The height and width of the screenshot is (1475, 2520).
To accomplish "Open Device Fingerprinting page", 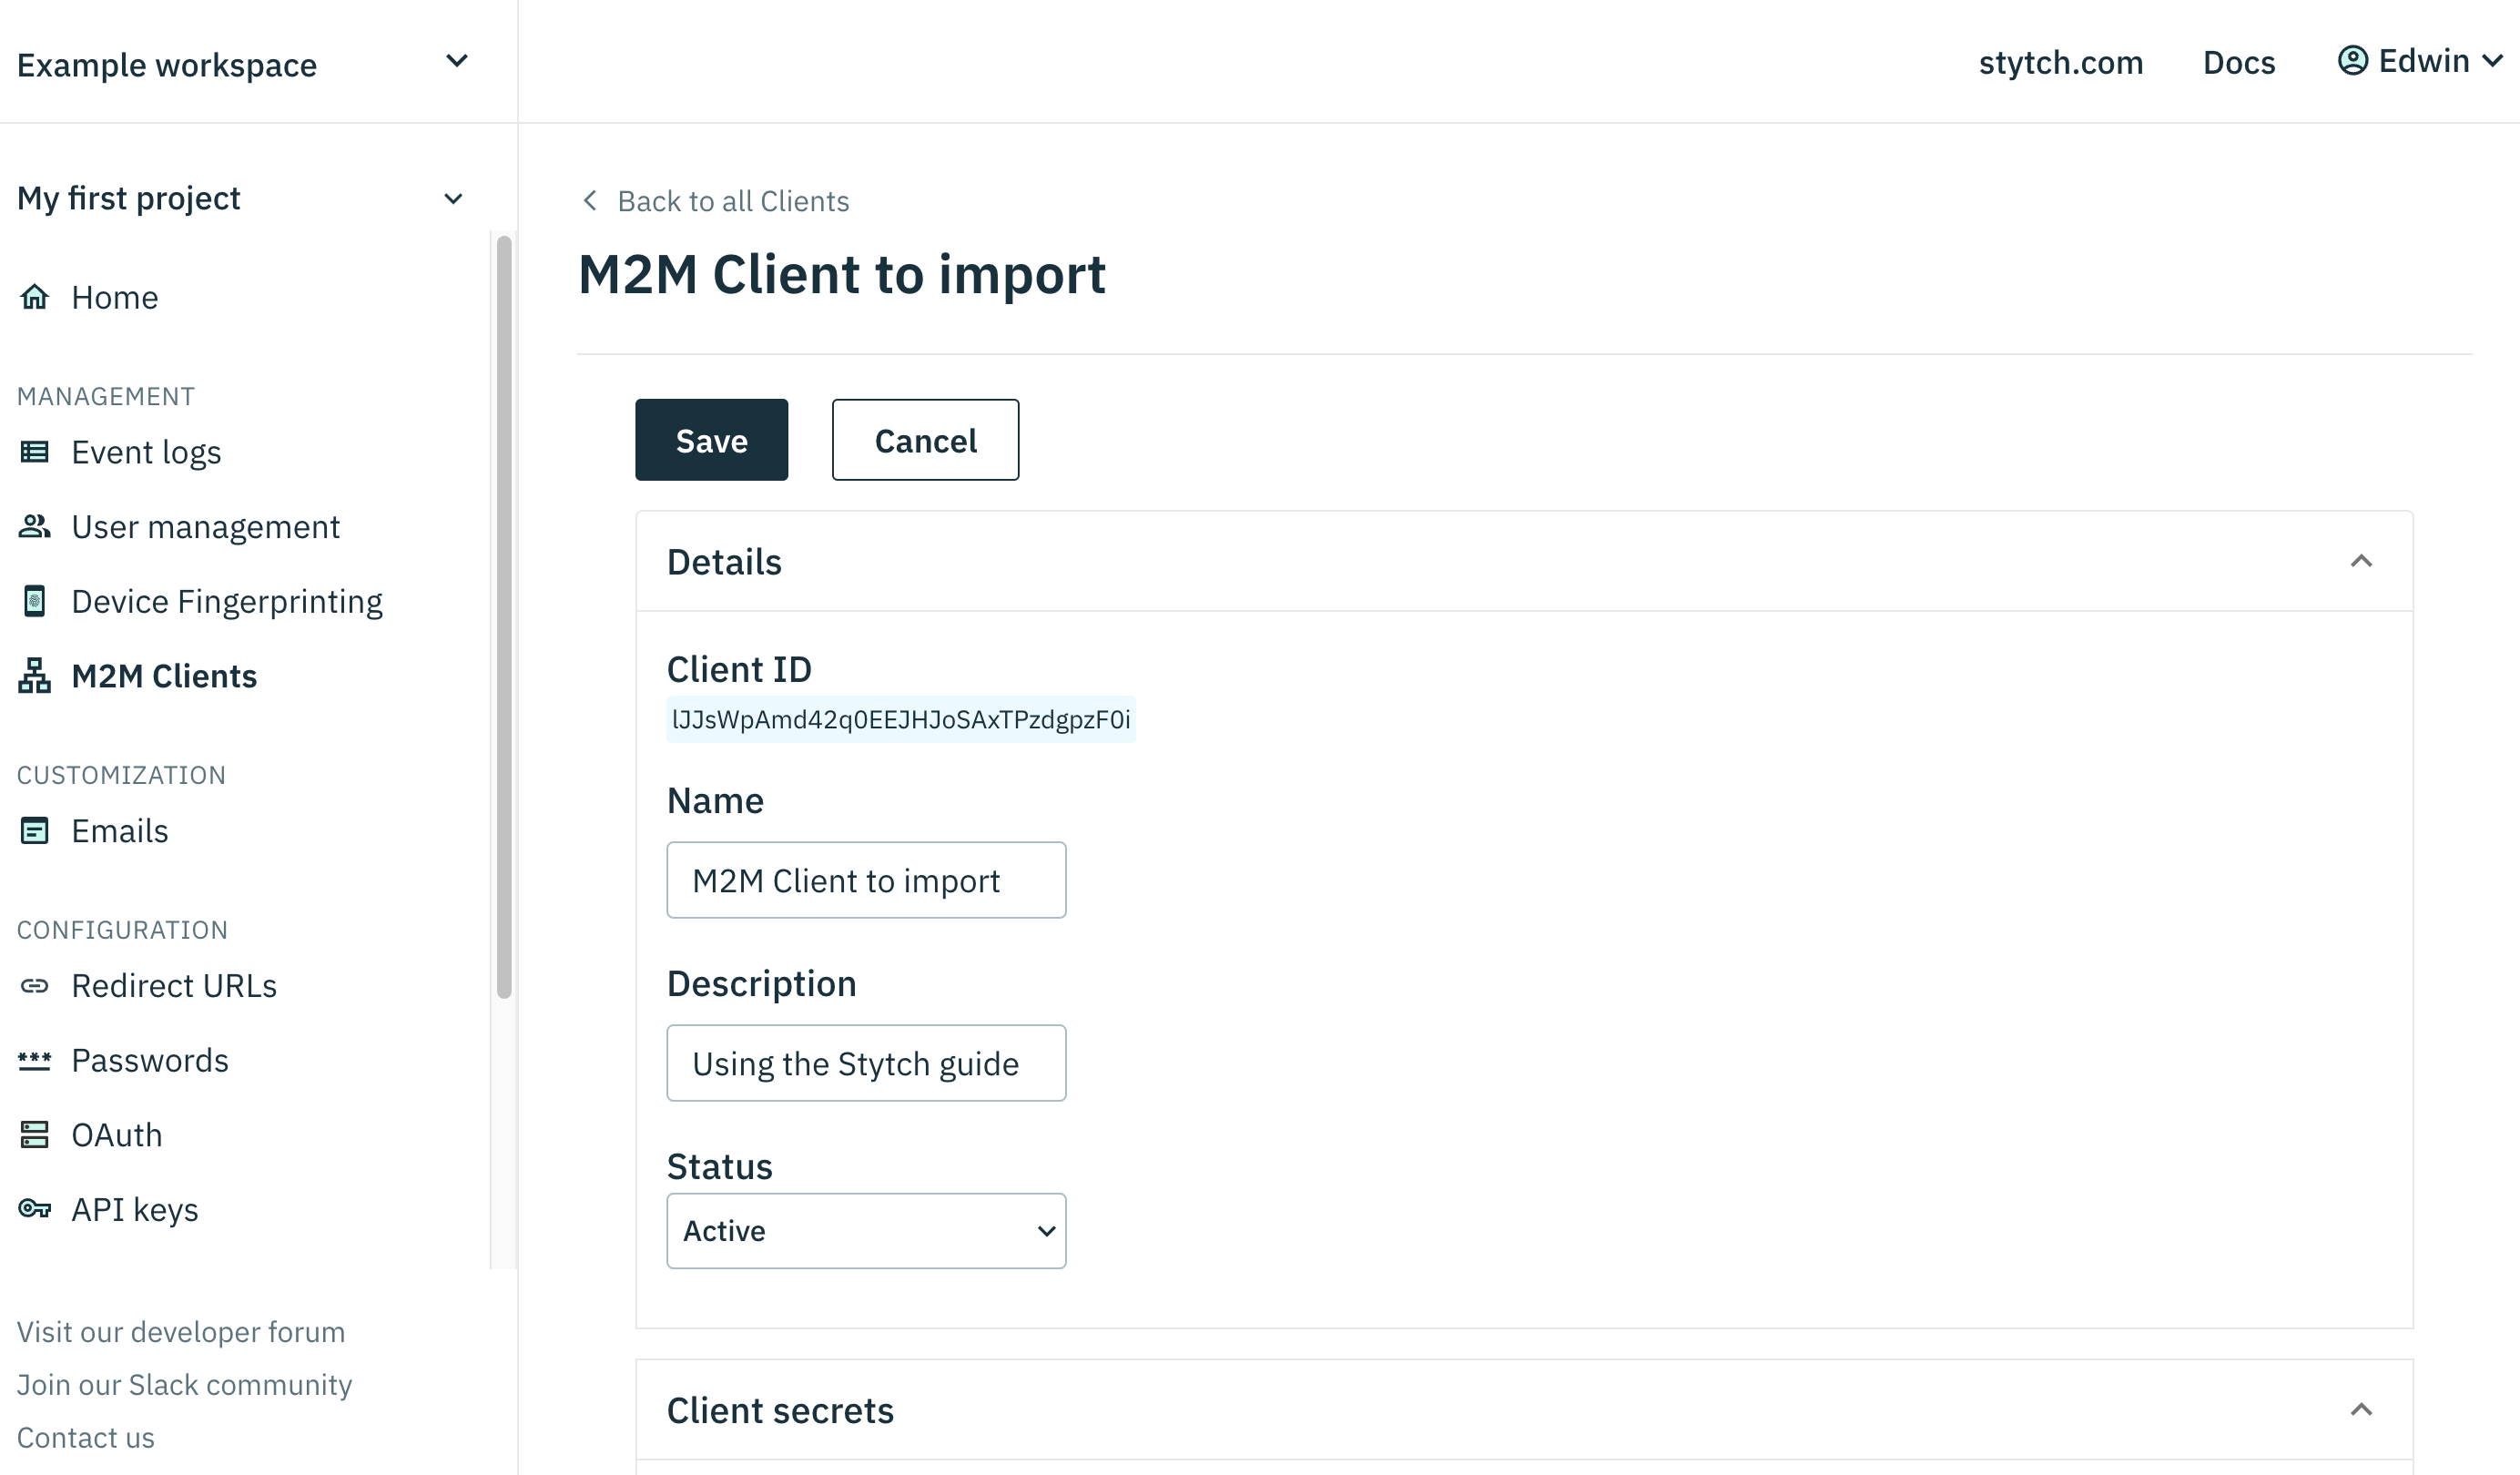I will pos(227,601).
